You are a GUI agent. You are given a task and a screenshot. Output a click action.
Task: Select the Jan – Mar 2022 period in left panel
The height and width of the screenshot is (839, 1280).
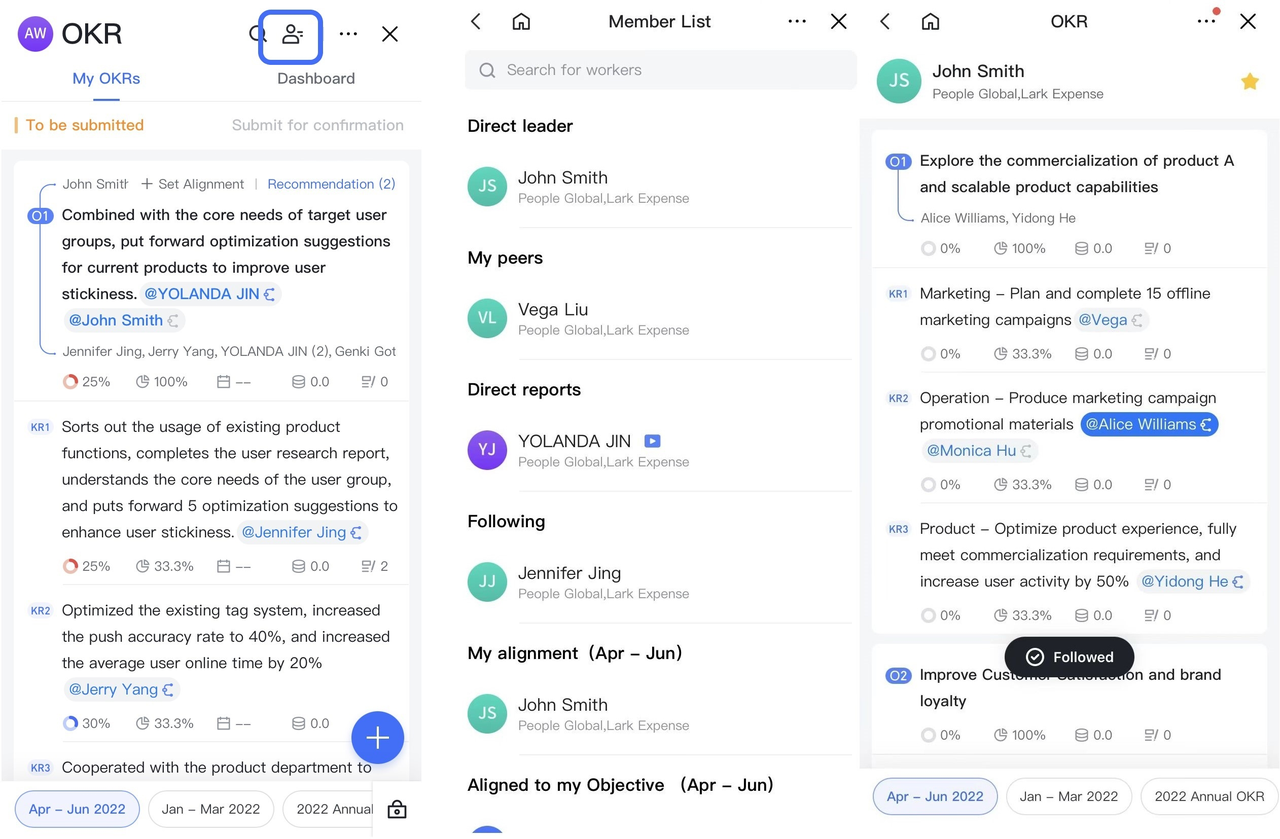click(x=210, y=809)
